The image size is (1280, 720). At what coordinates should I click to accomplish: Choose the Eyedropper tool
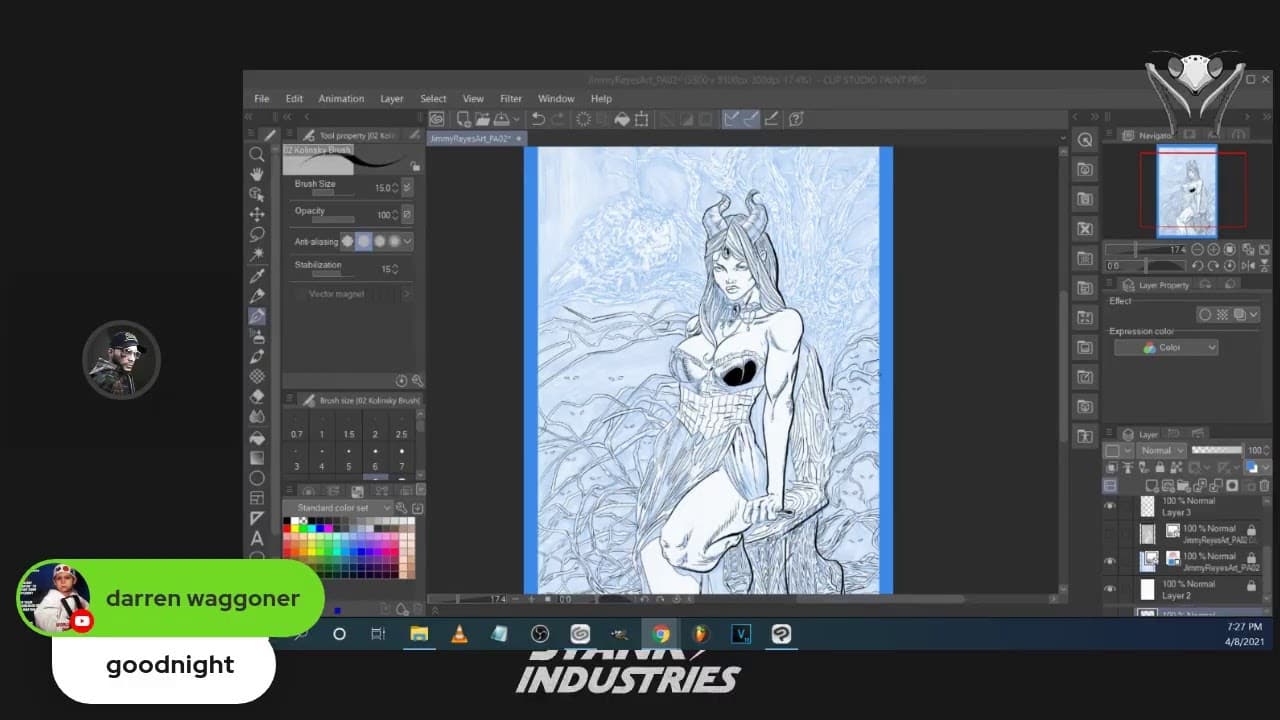click(x=257, y=275)
